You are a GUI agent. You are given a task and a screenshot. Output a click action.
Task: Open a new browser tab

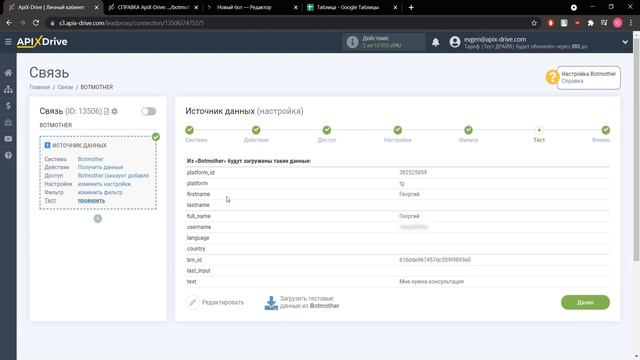(x=411, y=7)
